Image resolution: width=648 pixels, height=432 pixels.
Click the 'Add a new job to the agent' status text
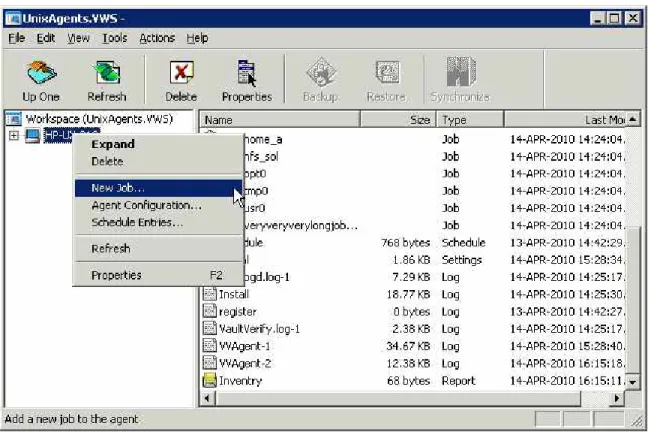(71, 419)
